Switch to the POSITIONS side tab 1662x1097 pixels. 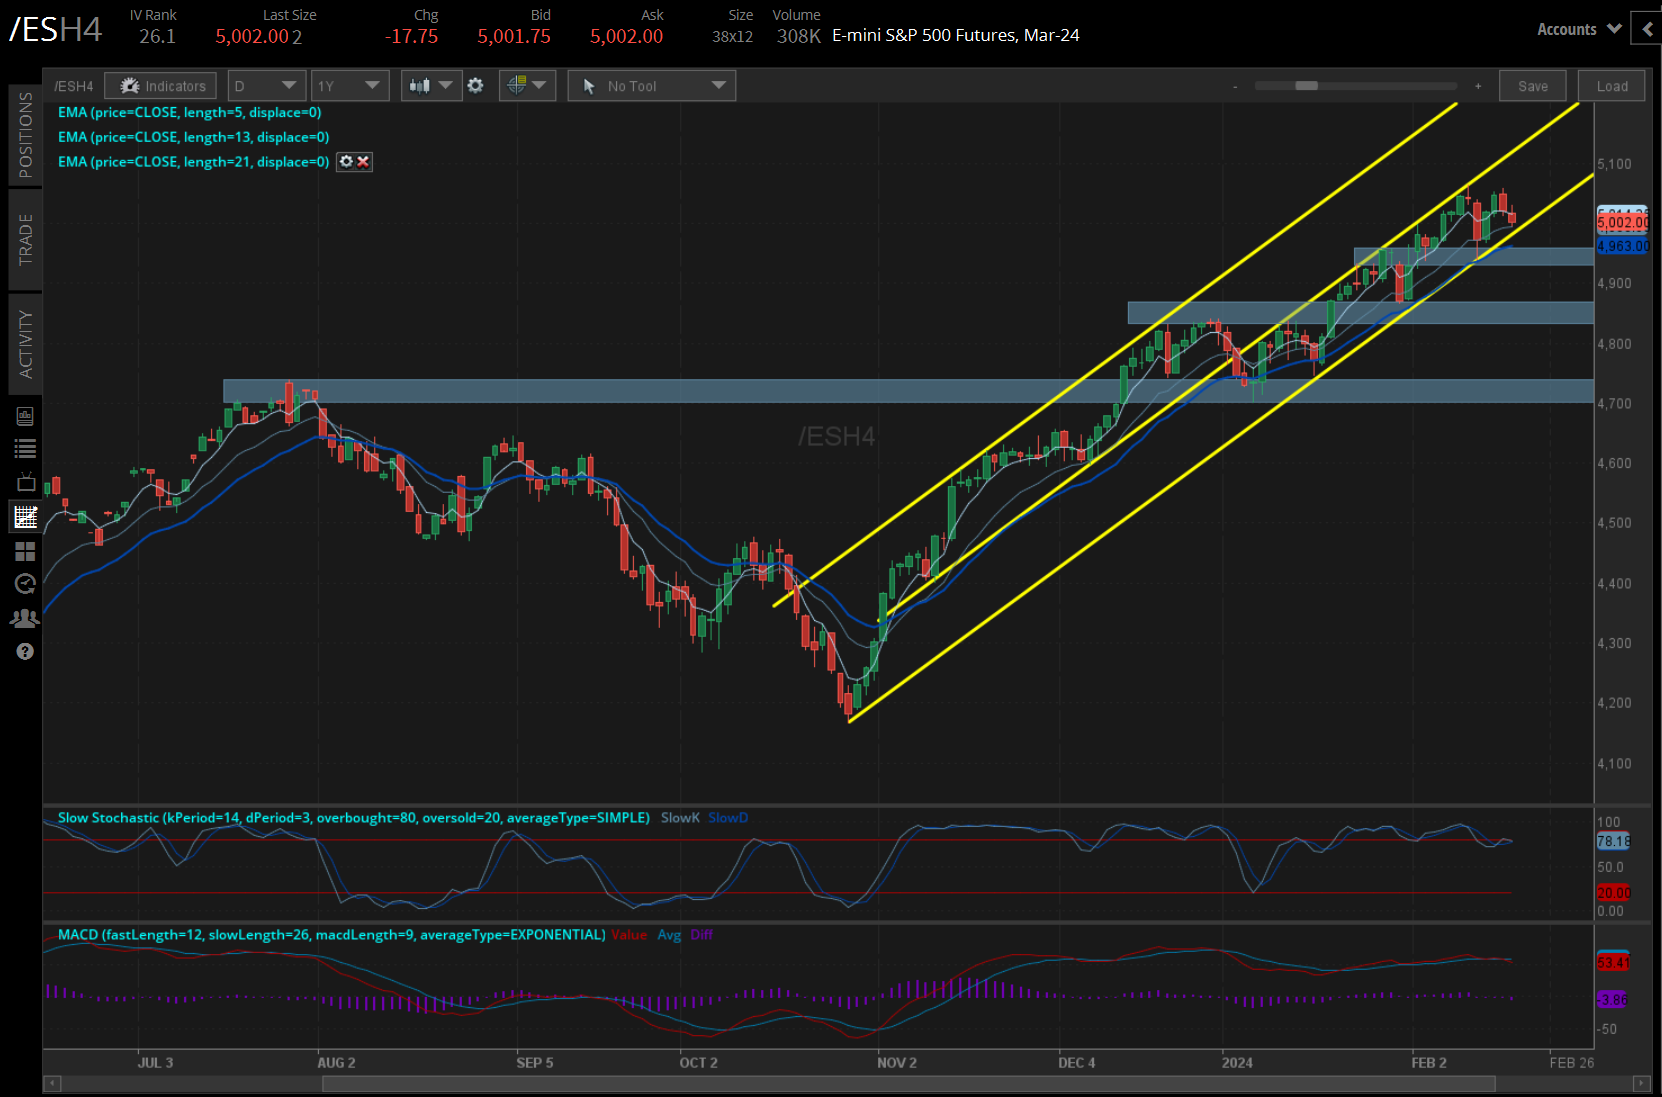point(25,135)
